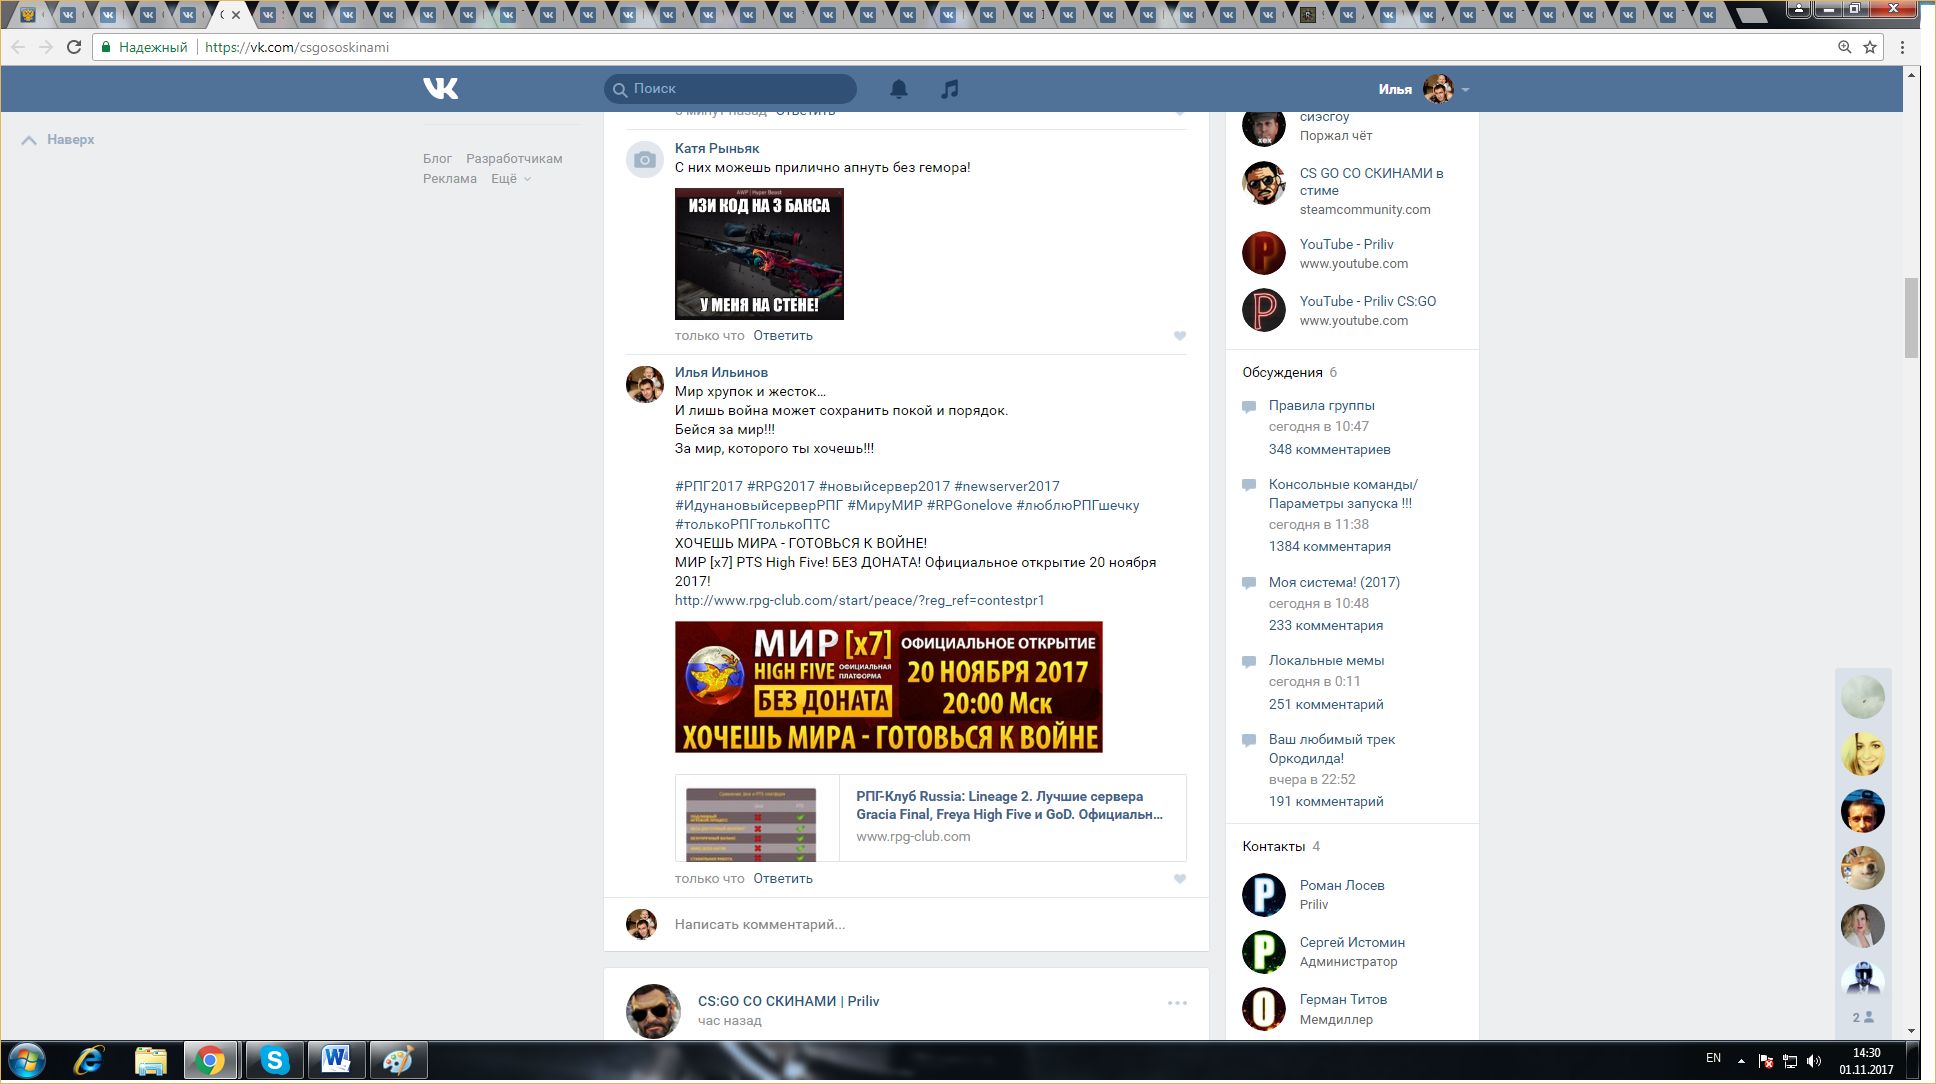Open the friends online counter in chat sidebar

(1863, 1017)
